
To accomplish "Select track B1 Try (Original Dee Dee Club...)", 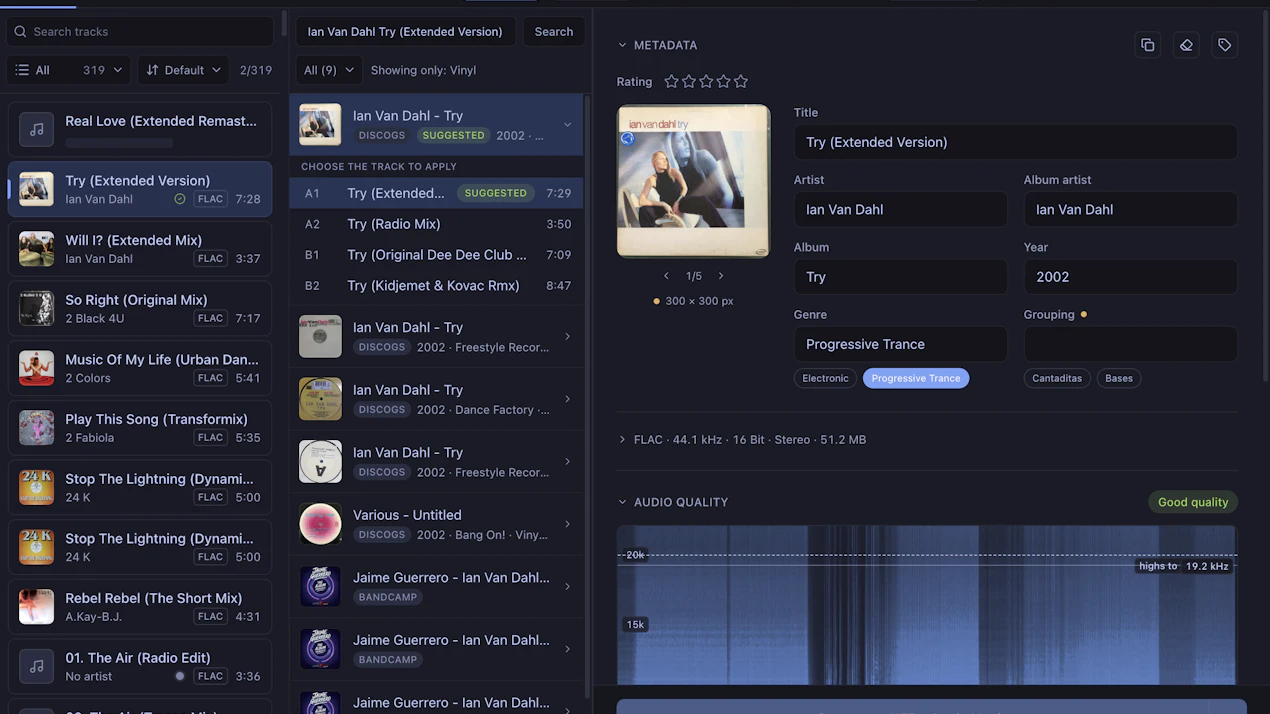I will [x=436, y=255].
